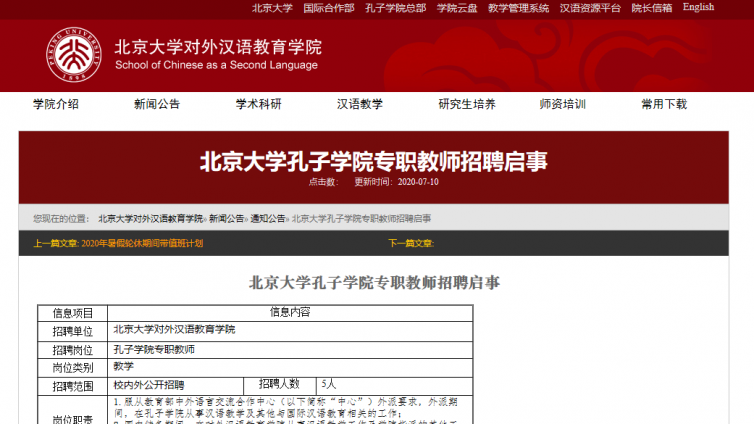This screenshot has height=424, width=754.
Task: Select the 北京大学对外汉语教育学院 table cell
Action: point(290,331)
